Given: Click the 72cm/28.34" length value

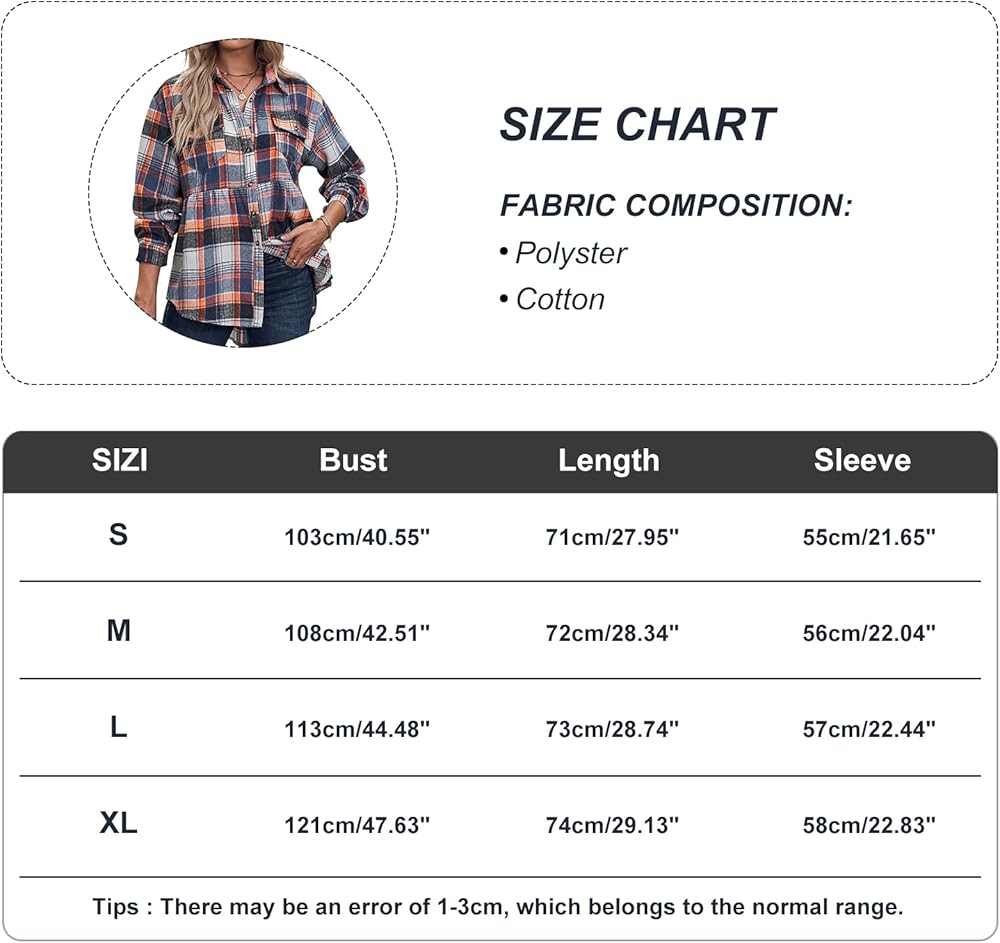Looking at the screenshot, I should coord(612,633).
